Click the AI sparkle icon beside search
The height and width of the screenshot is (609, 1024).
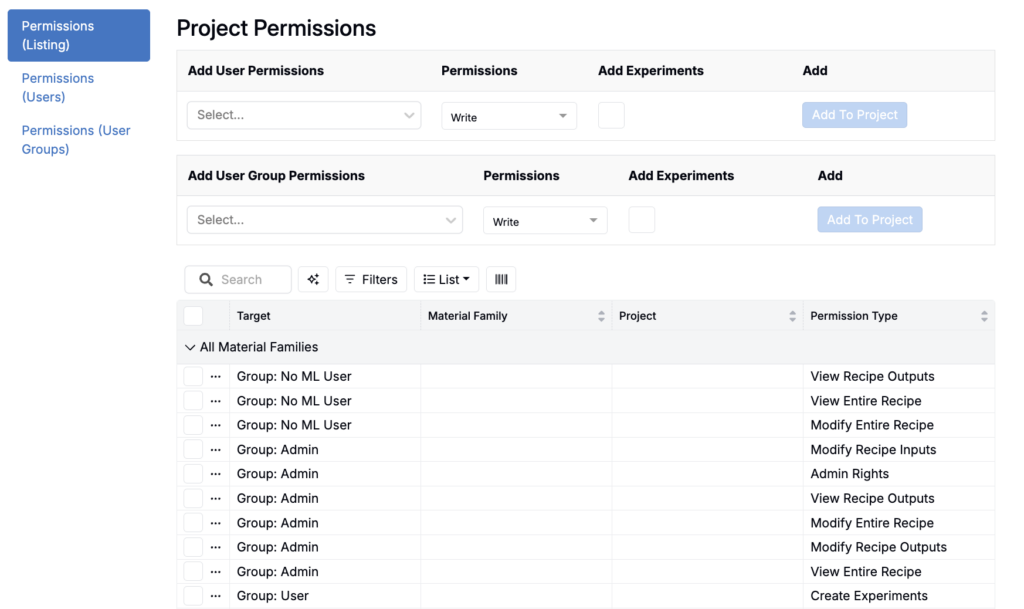point(313,280)
